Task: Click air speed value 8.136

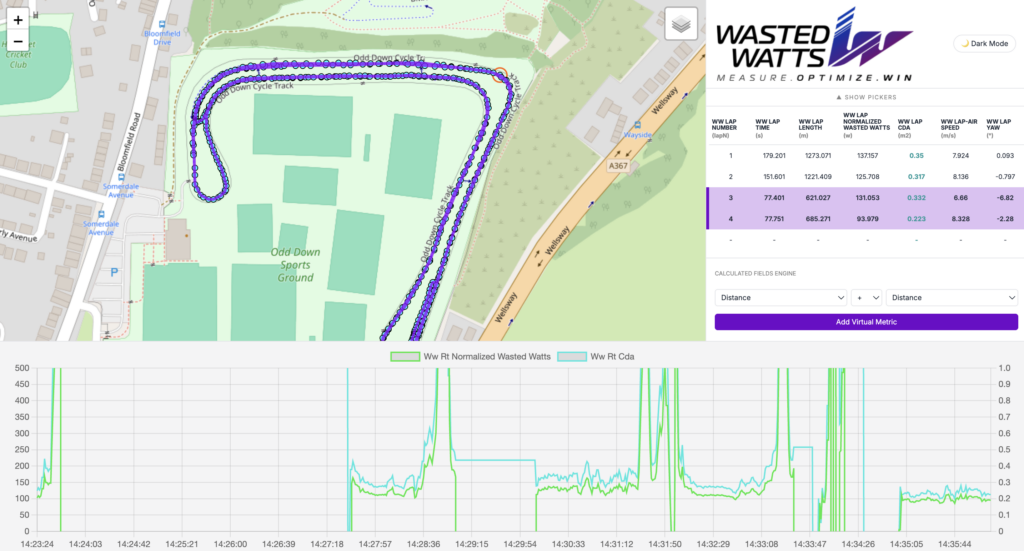Action: (x=961, y=177)
